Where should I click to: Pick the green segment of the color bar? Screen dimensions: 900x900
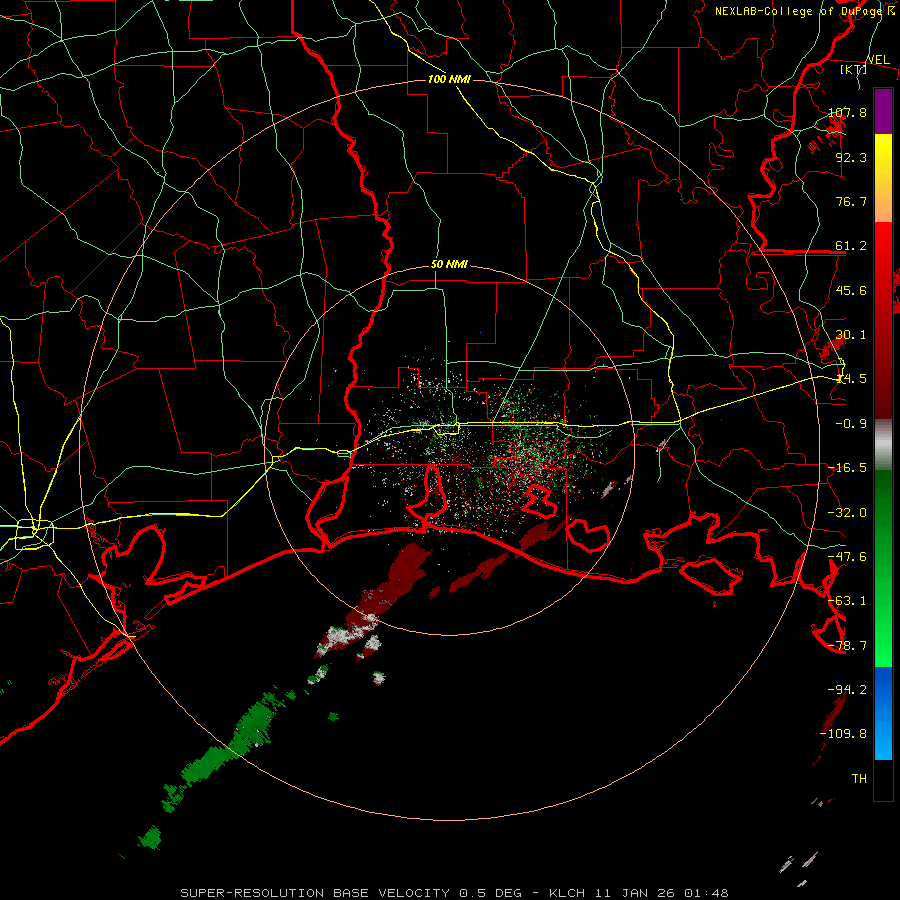(x=883, y=568)
